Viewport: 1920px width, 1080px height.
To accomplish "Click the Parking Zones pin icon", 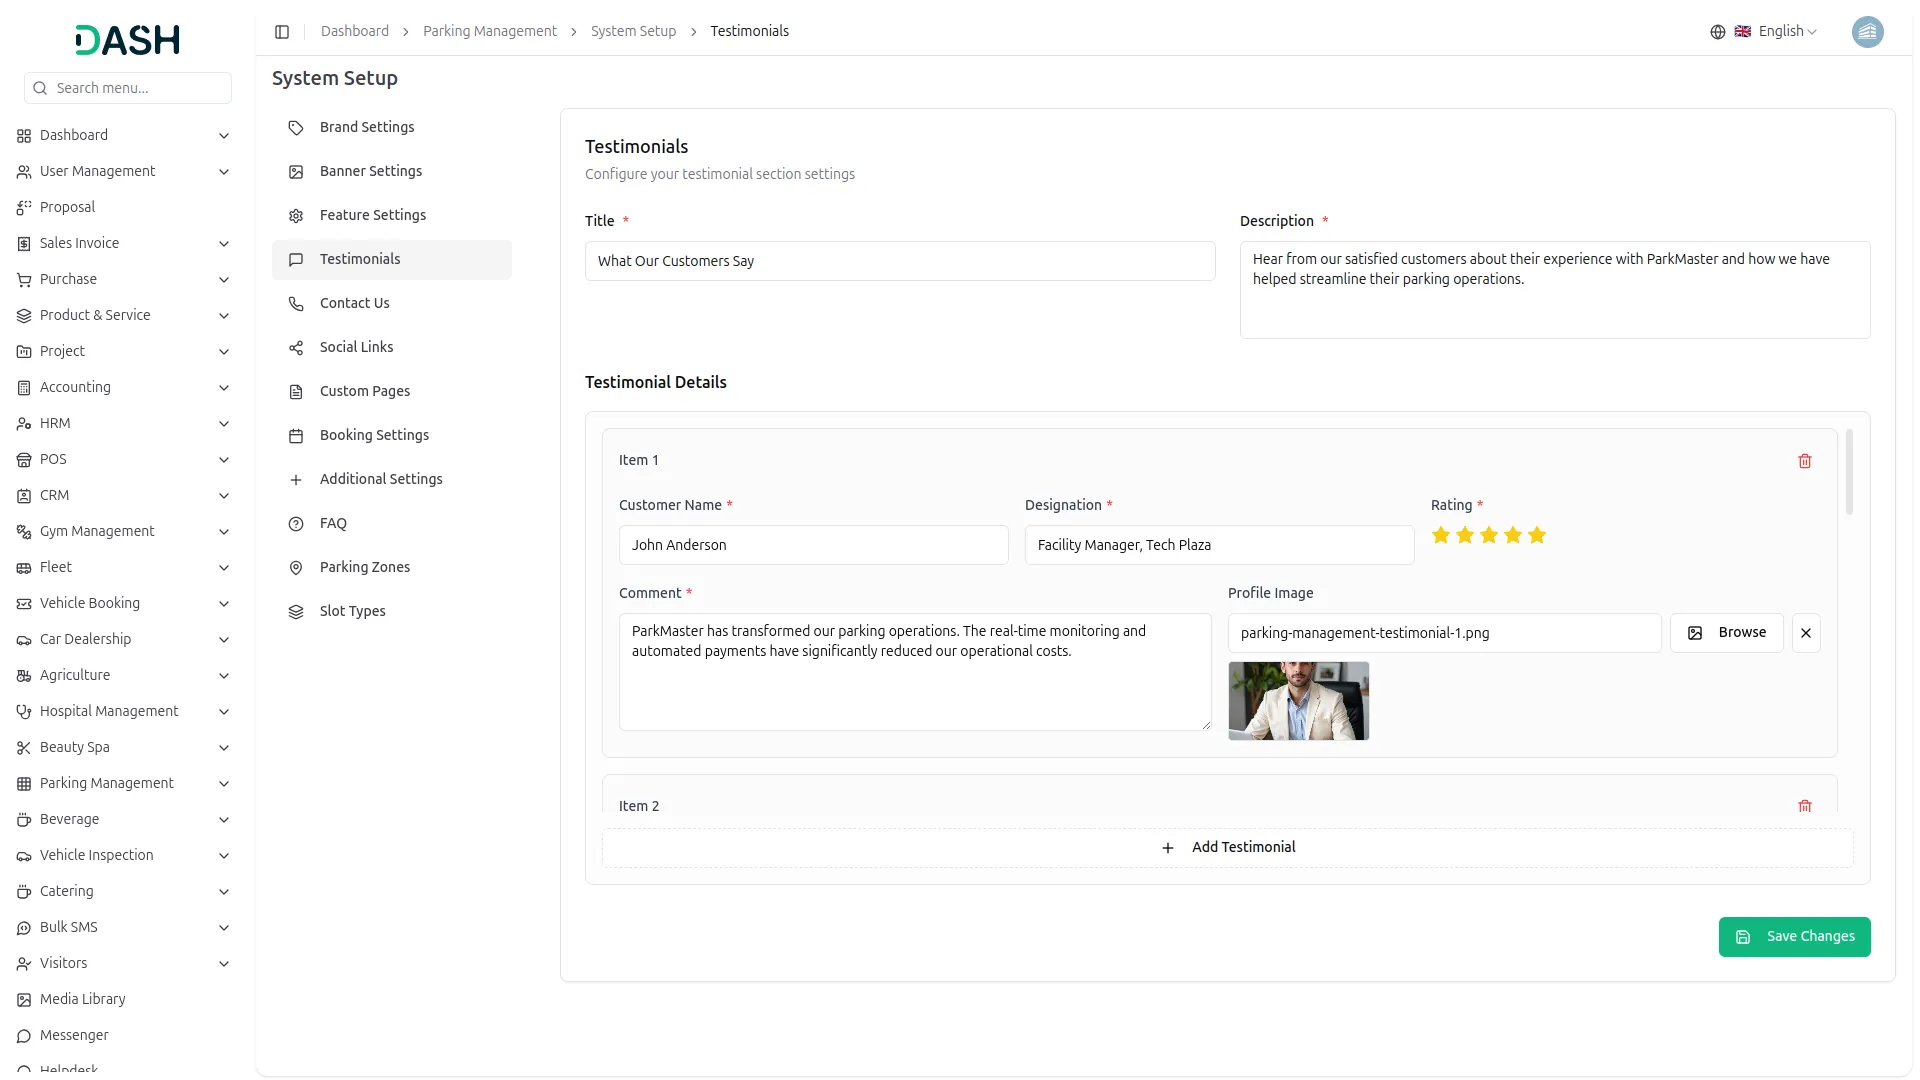I will click(x=296, y=568).
